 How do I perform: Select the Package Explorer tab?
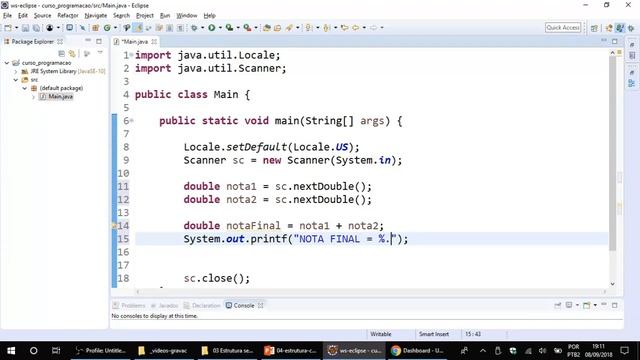coord(32,42)
